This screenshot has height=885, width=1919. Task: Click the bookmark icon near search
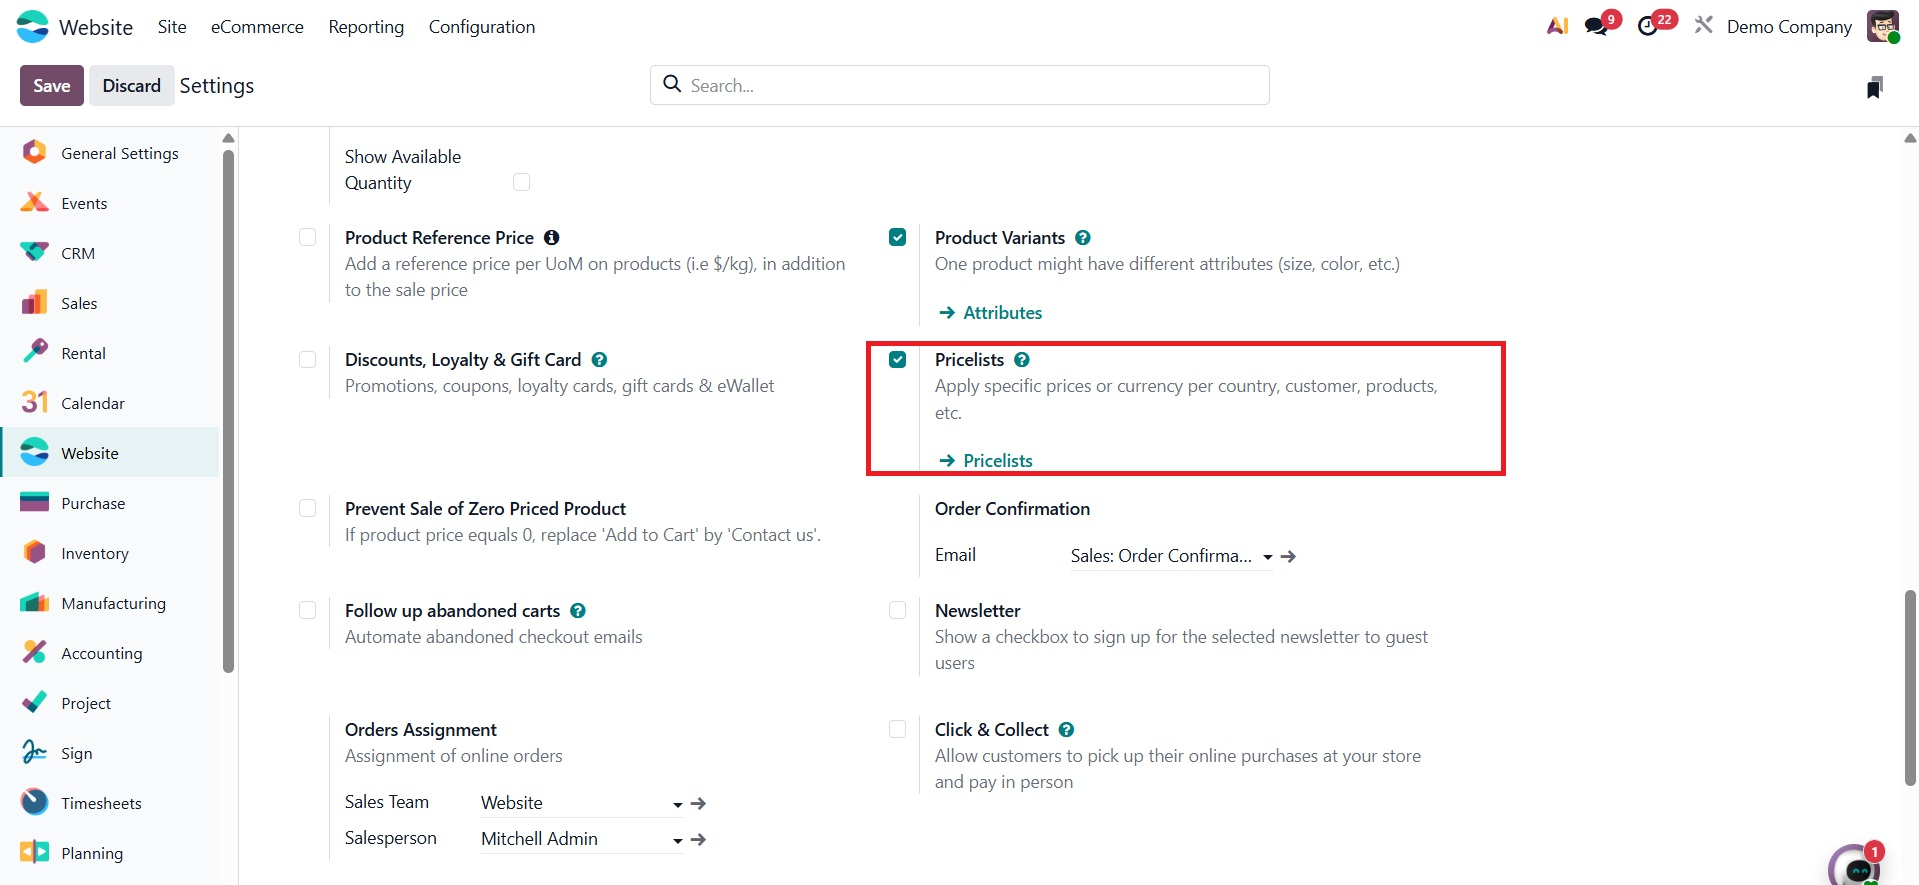click(x=1874, y=87)
